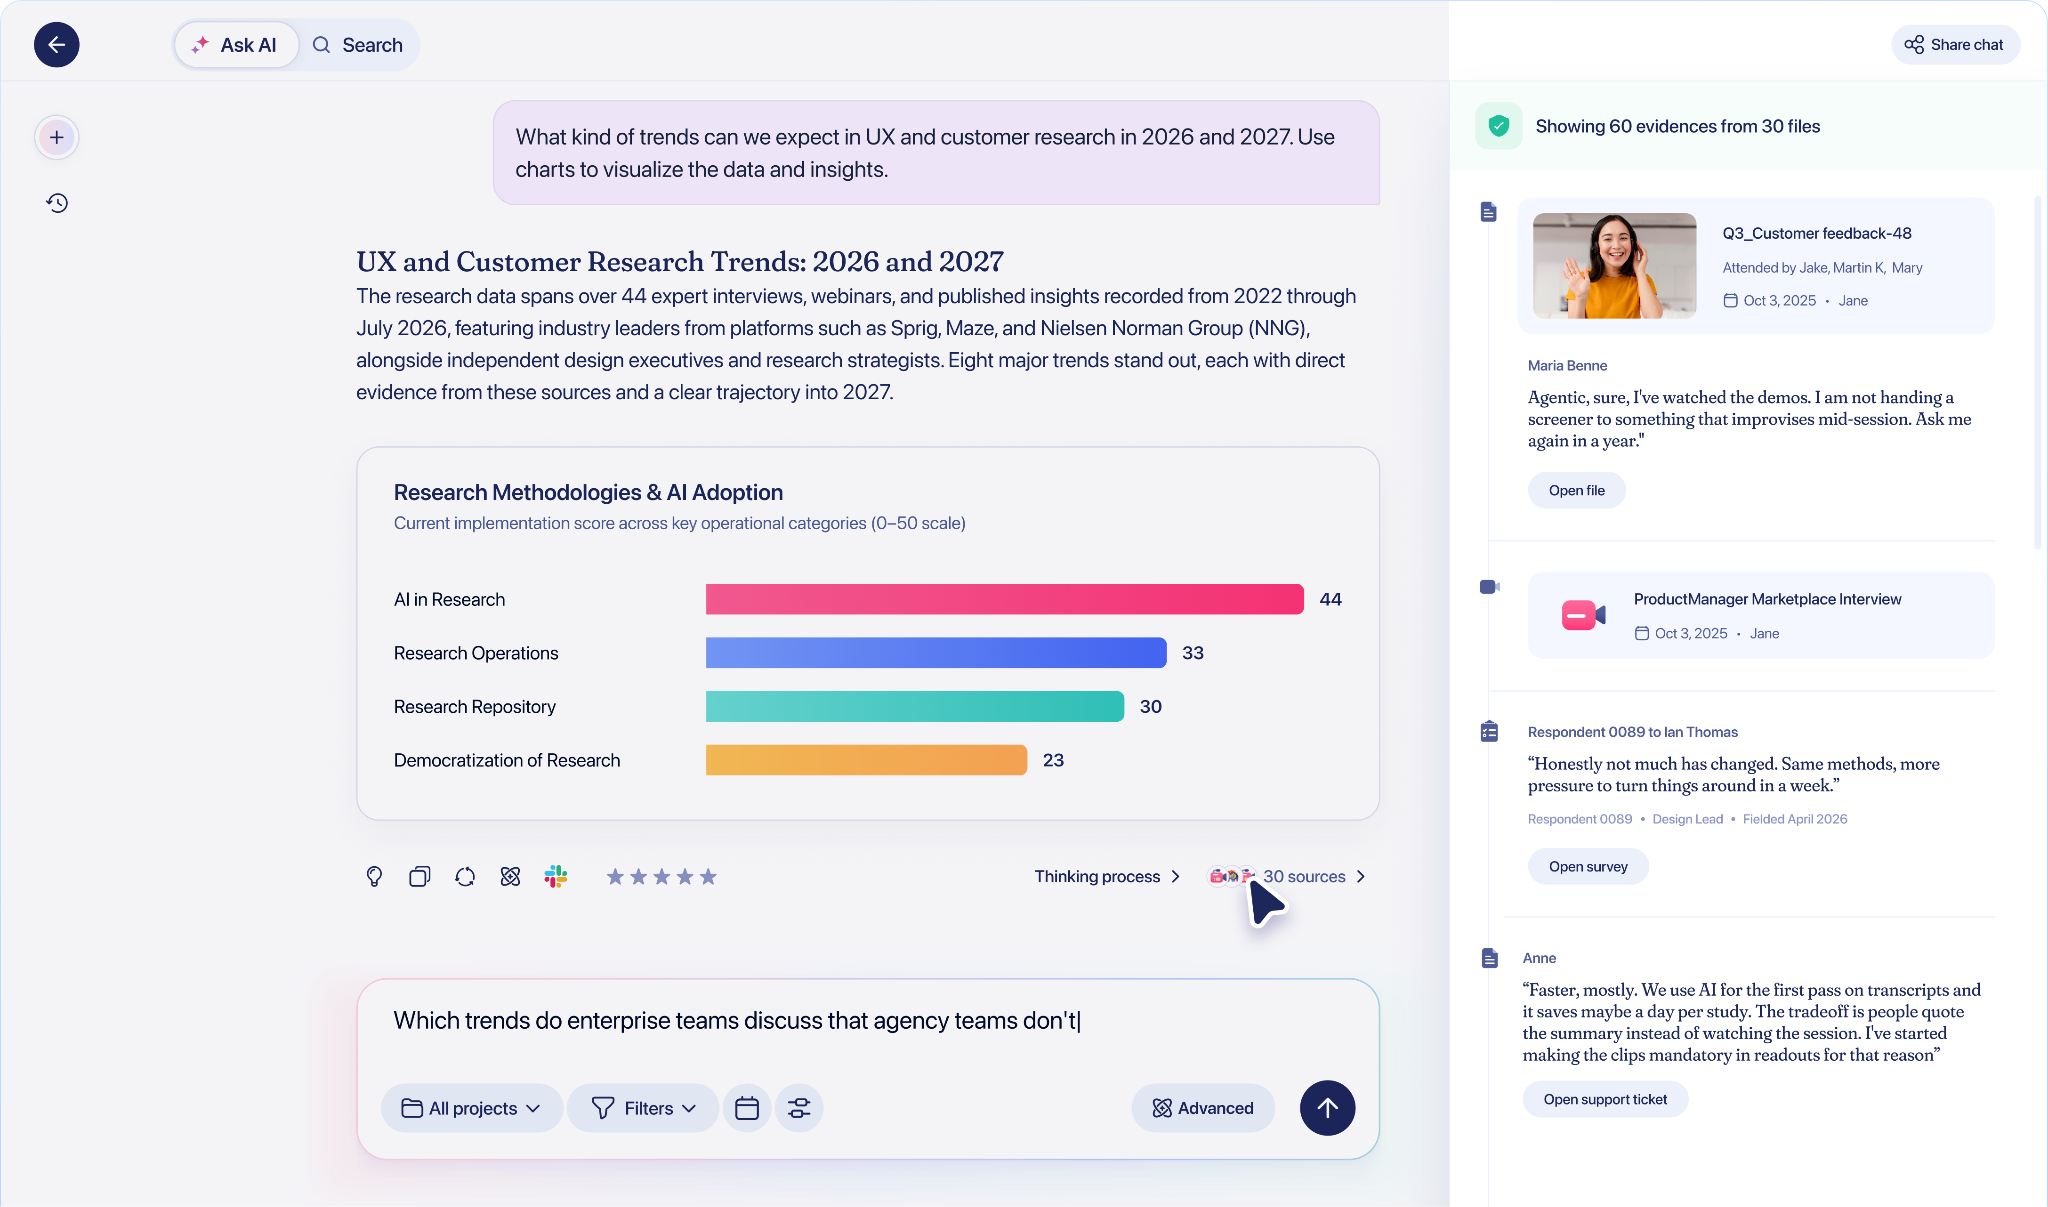Open the Q3_Customer feedback-48 thumbnail photo
Screen dimensions: 2048x1207
pos(1615,266)
